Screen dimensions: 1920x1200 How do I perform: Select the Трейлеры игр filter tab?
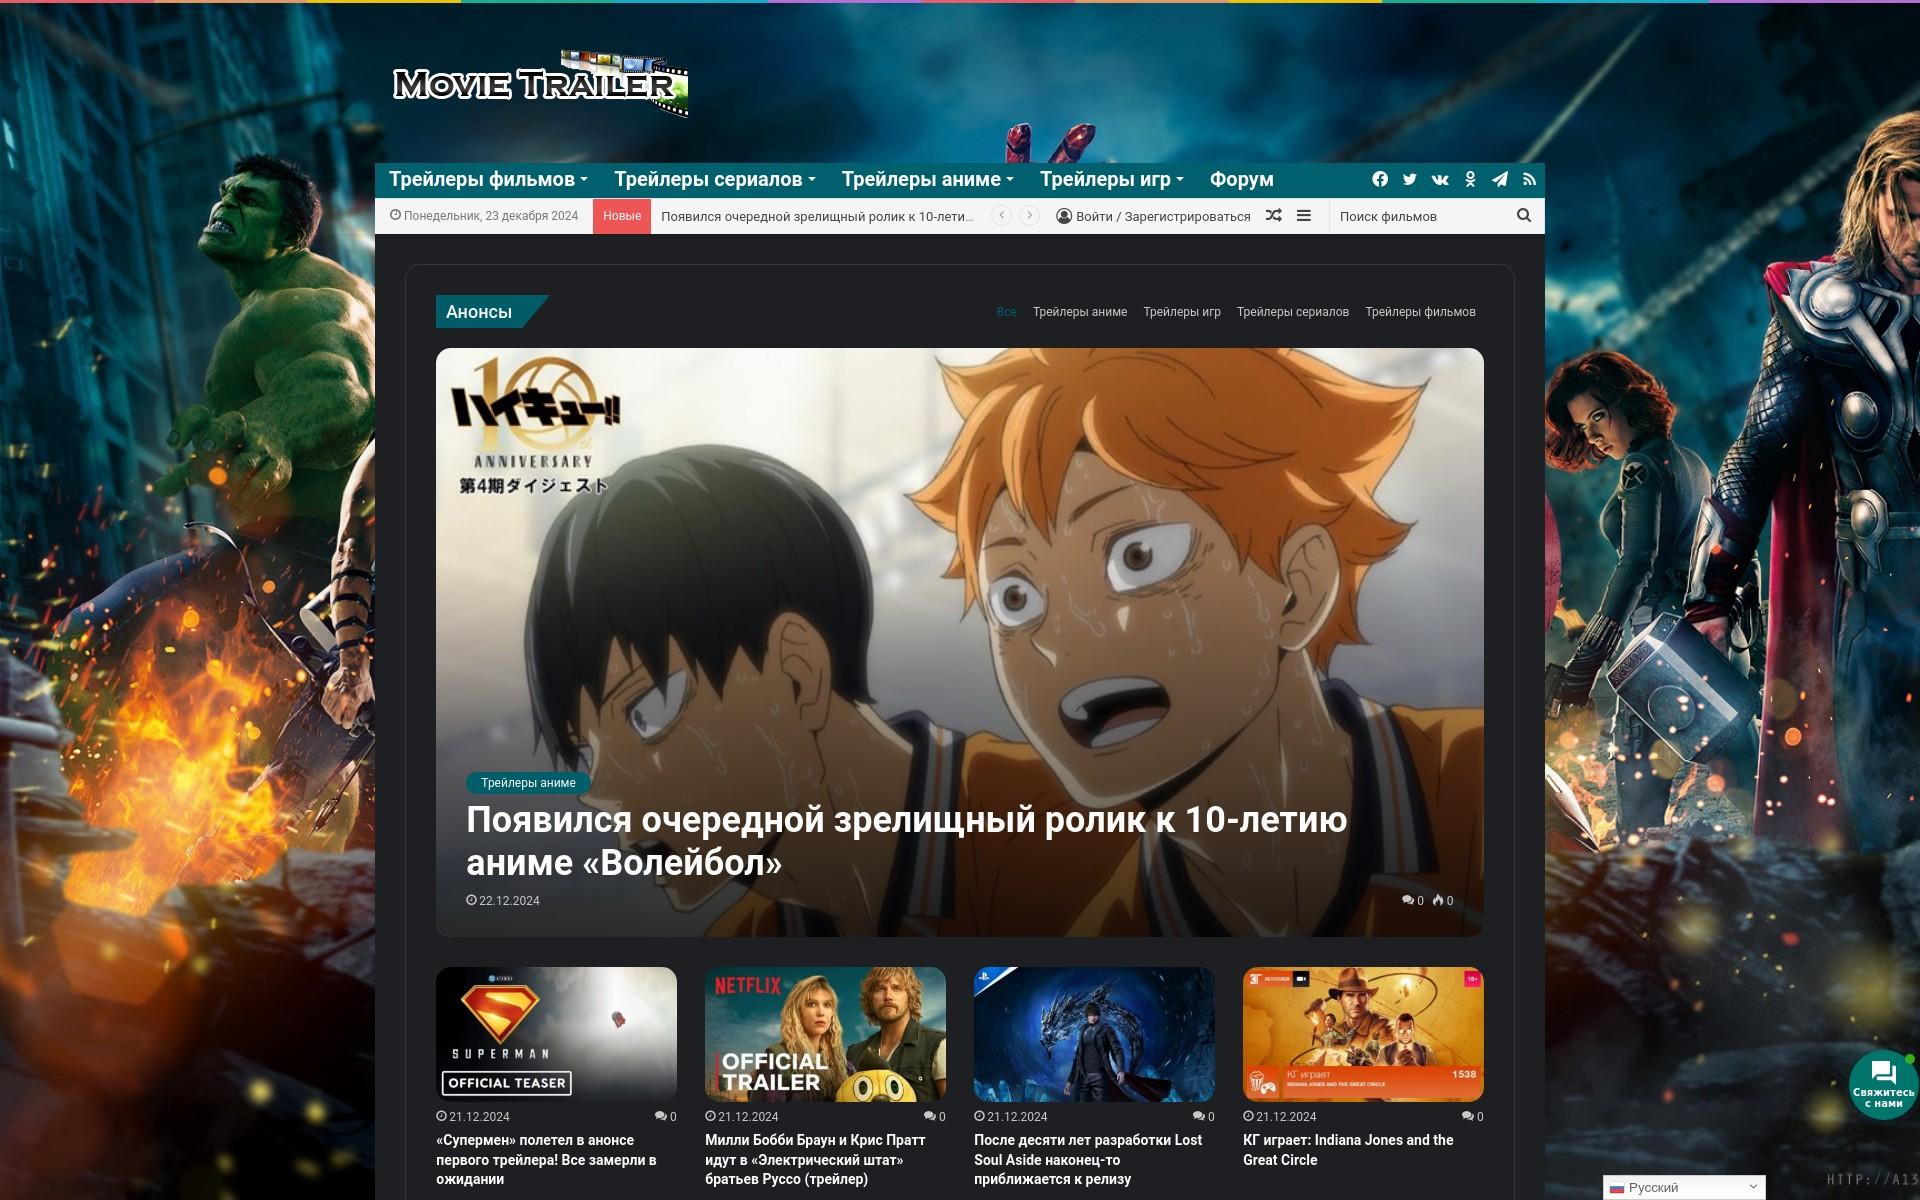[x=1181, y=312]
